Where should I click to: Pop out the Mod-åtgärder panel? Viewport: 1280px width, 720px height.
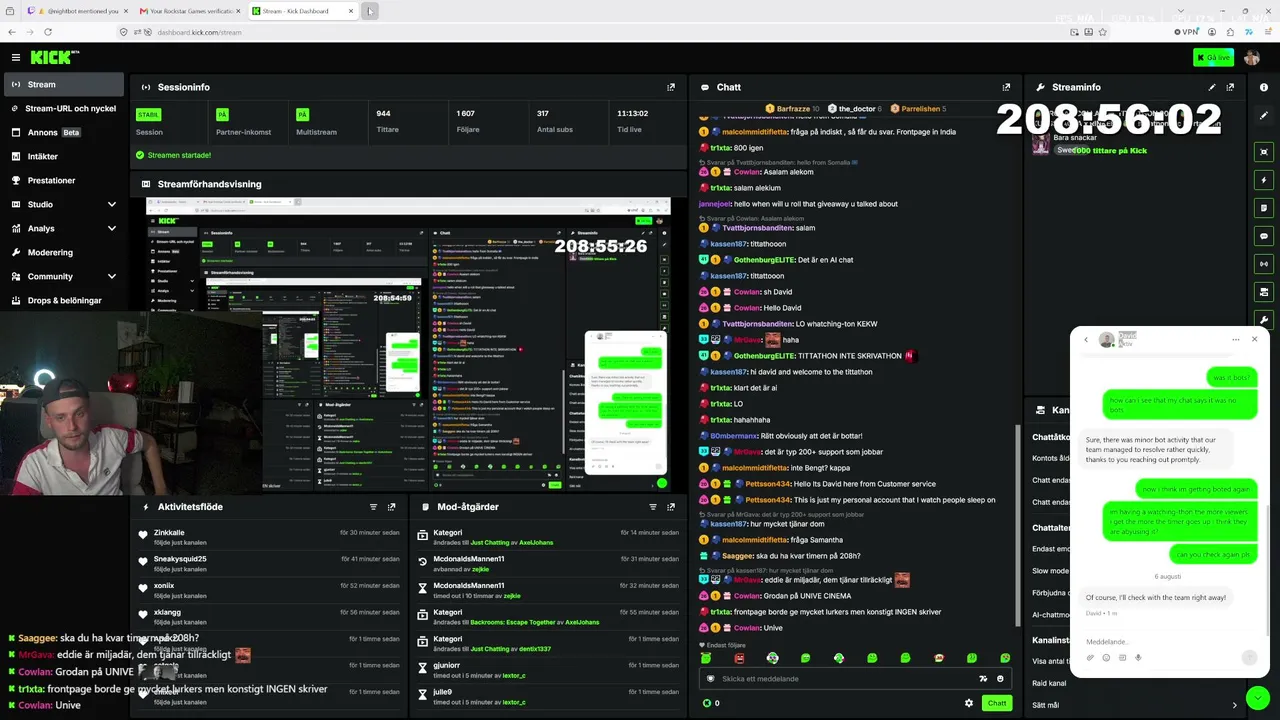pyautogui.click(x=671, y=507)
